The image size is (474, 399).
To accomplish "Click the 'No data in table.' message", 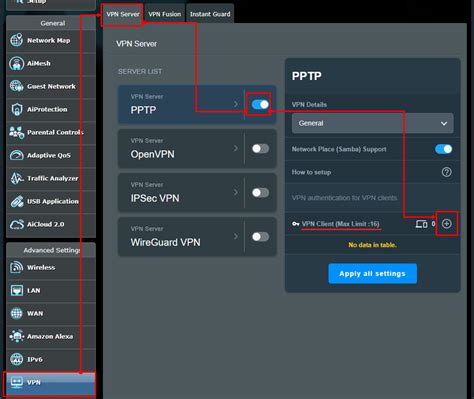I will (x=372, y=245).
